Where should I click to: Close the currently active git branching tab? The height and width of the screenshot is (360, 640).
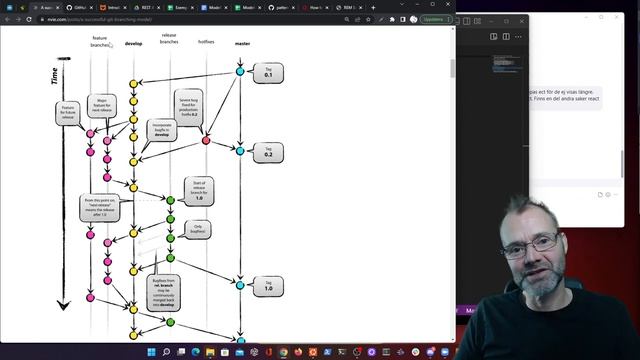[x=58, y=7]
